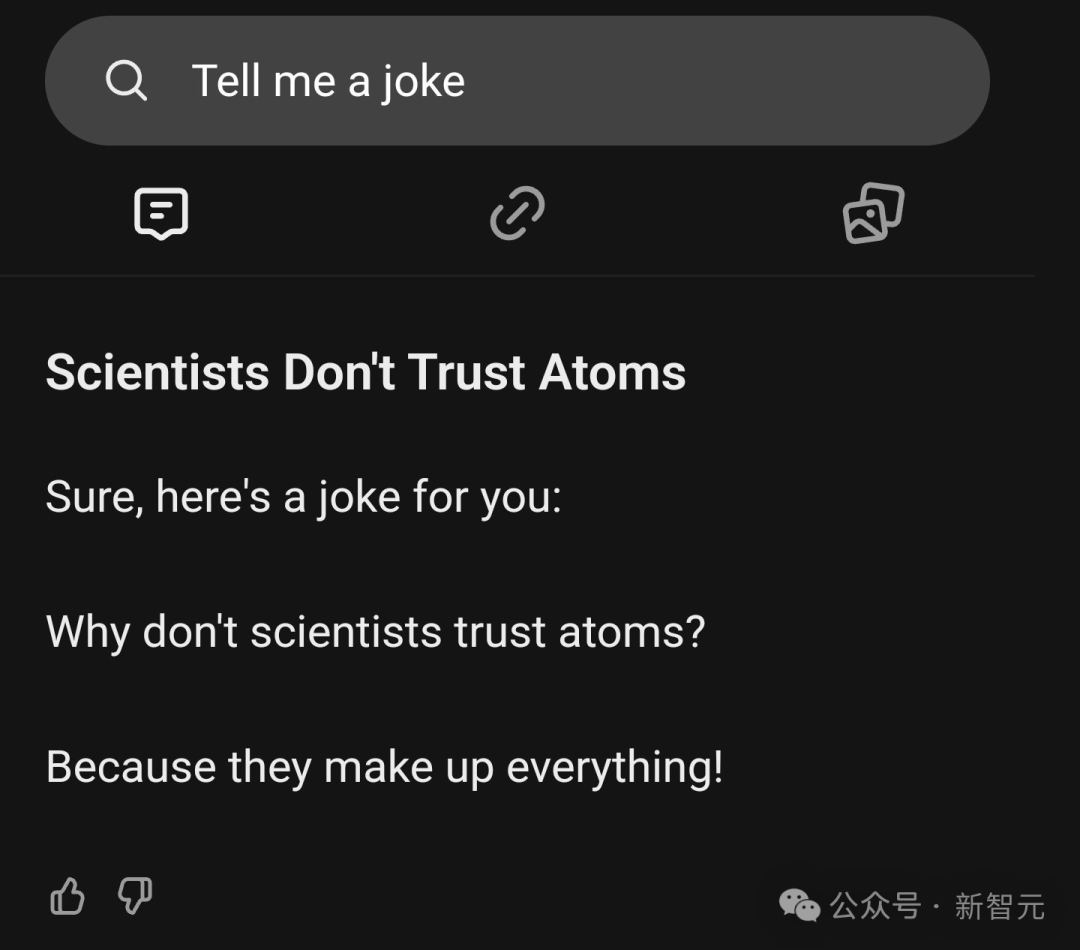Viewport: 1080px width, 950px height.
Task: Click the "Why don't scientists trust atoms?" line
Action: coord(376,632)
